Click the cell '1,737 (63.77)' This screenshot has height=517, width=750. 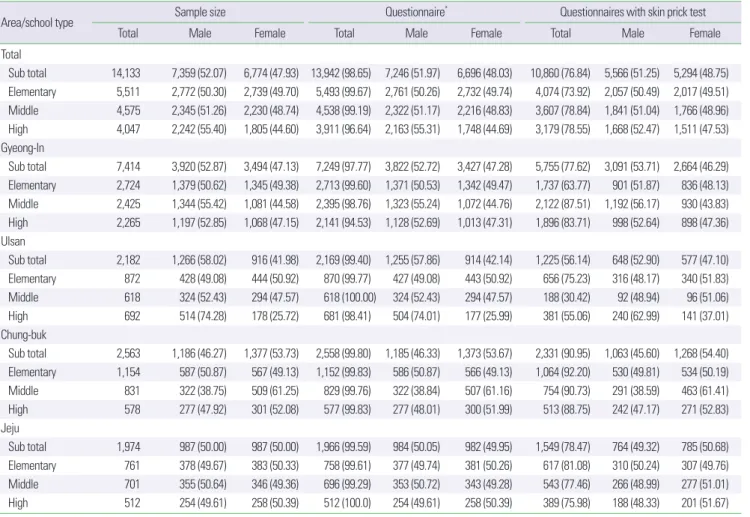click(x=562, y=185)
